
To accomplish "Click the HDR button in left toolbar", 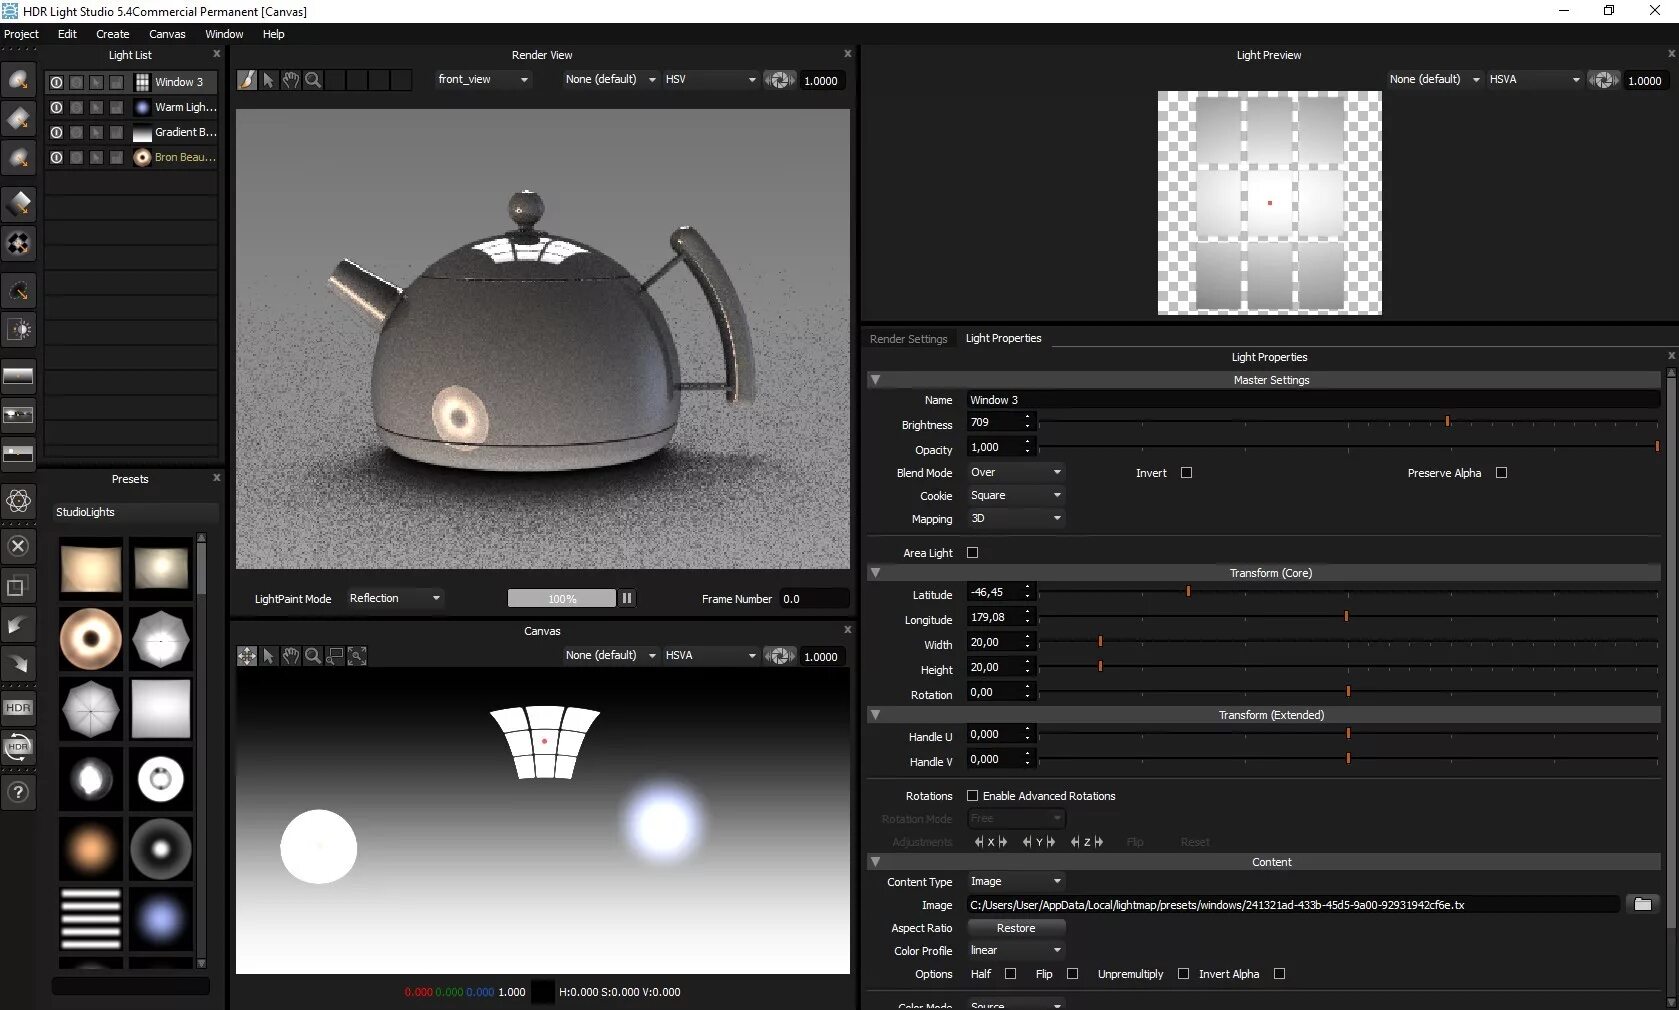I will point(18,708).
